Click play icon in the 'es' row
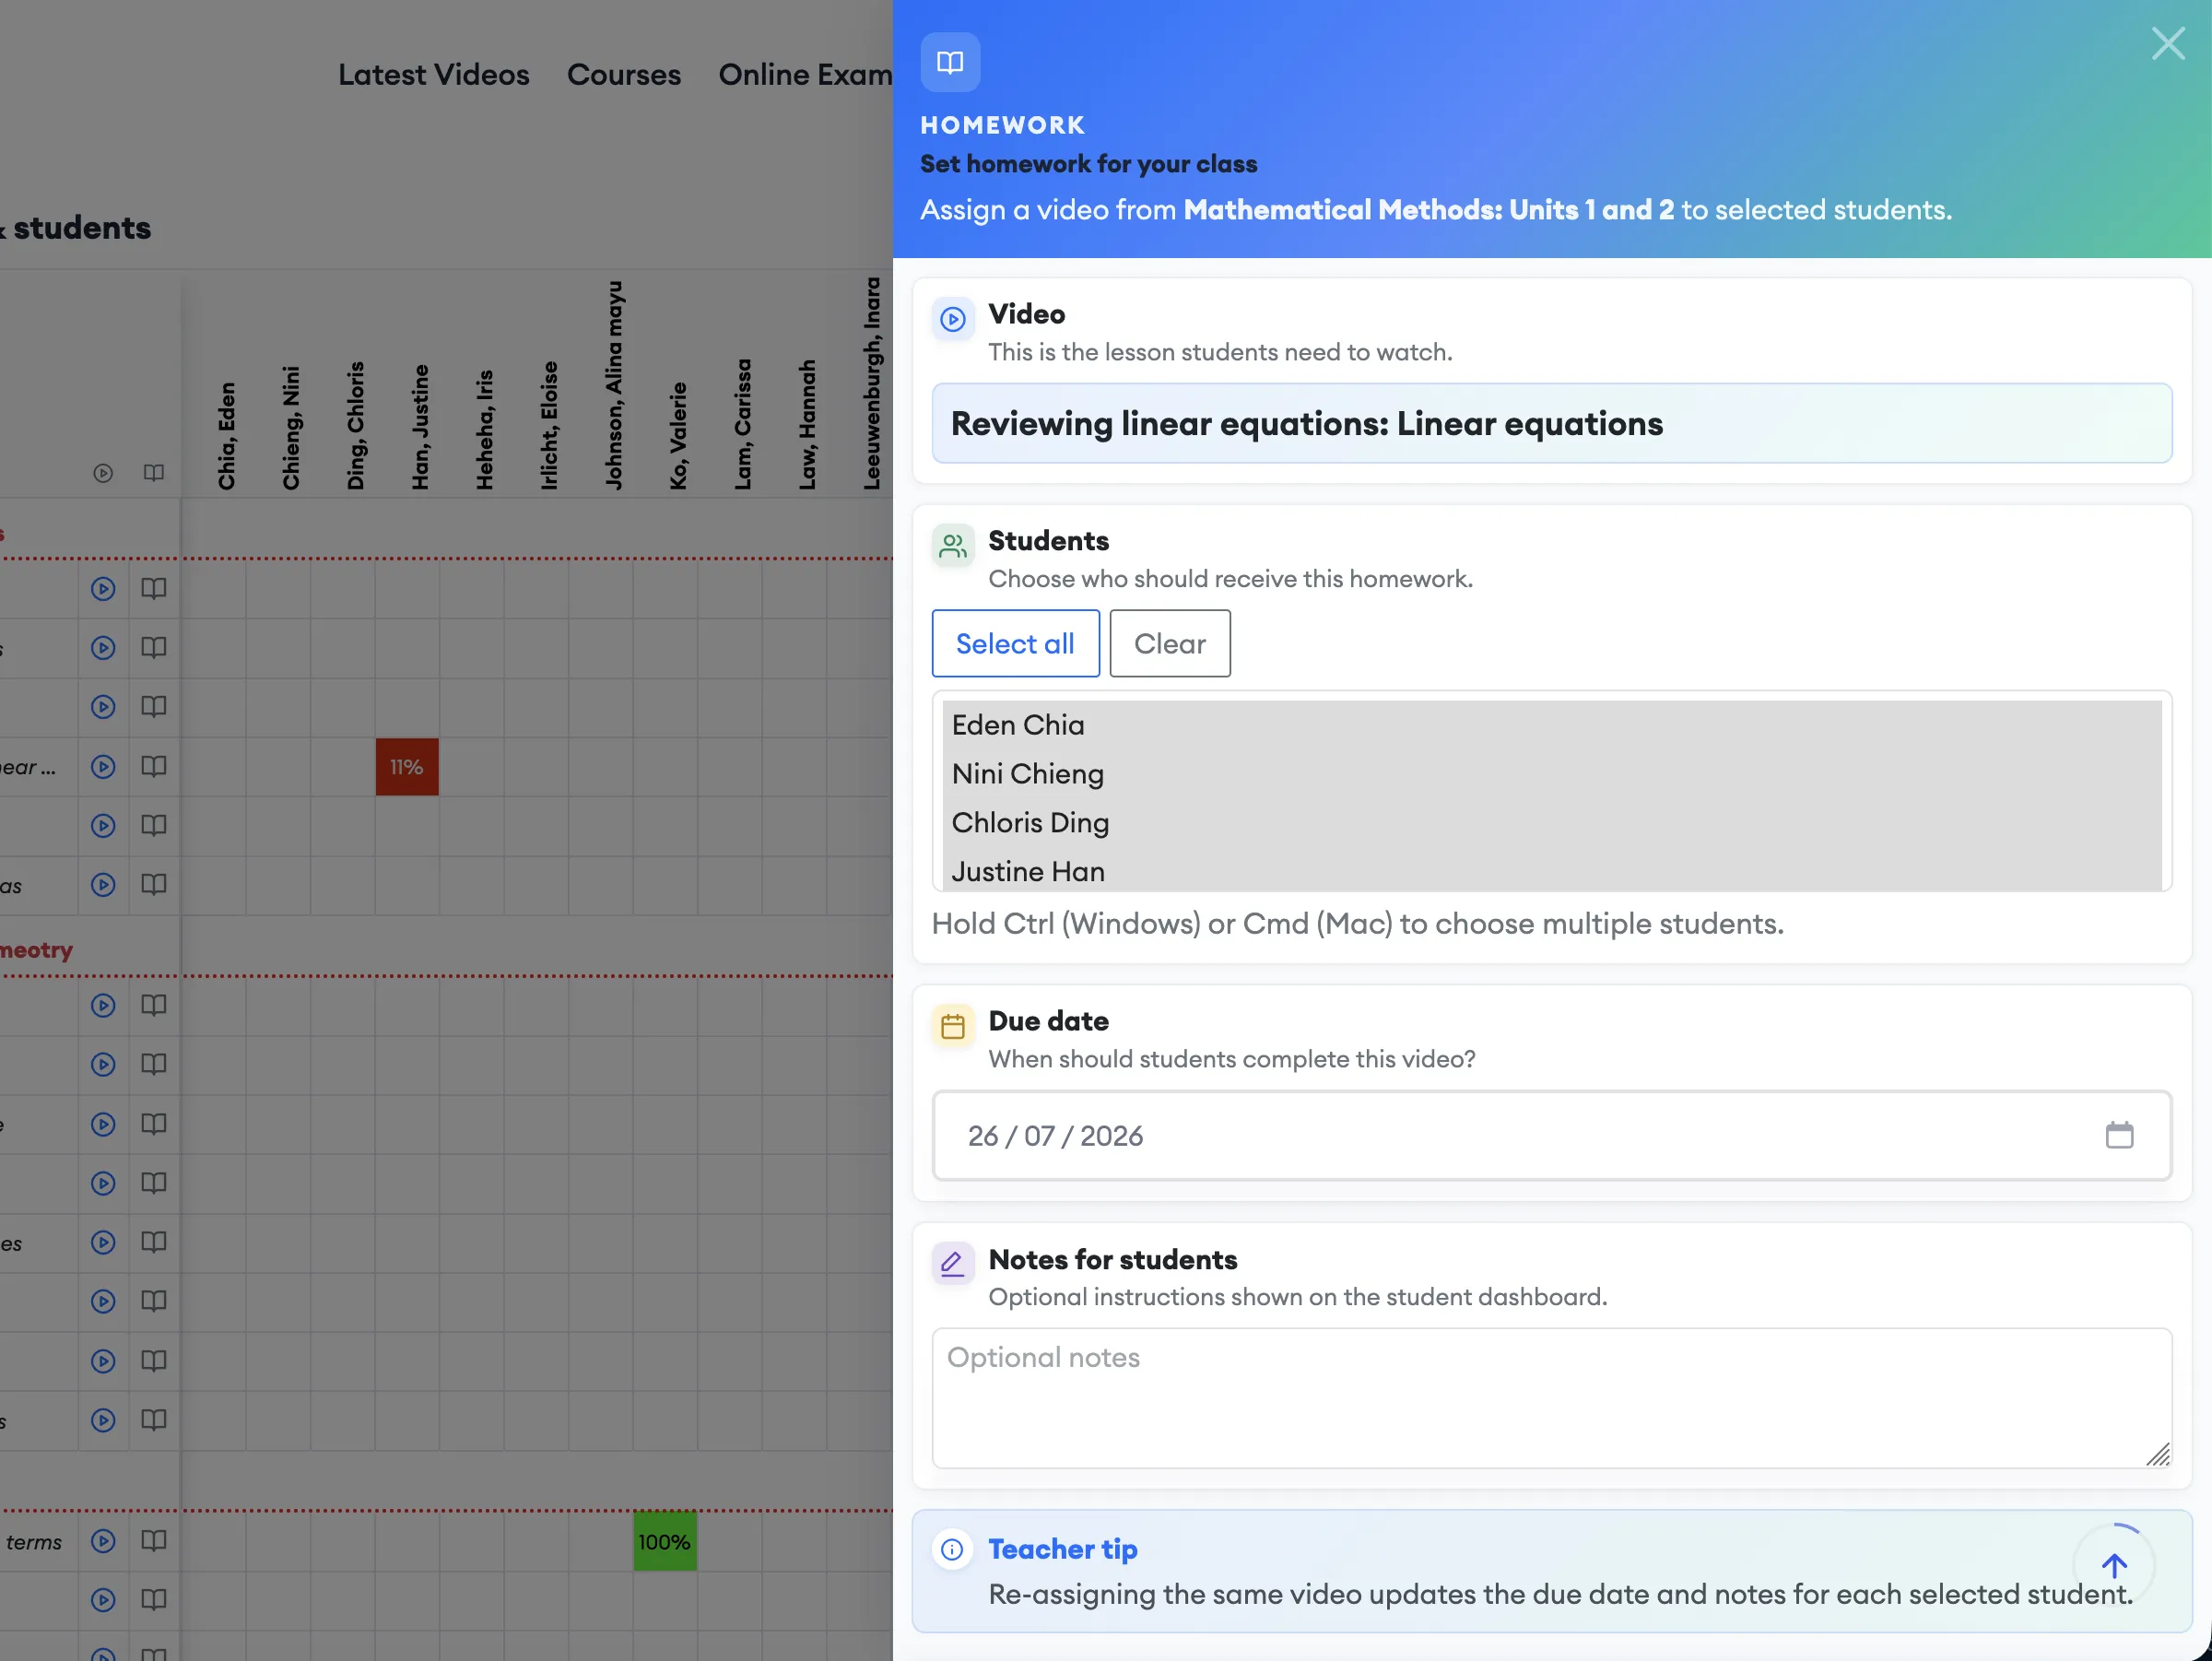 pos(103,1243)
